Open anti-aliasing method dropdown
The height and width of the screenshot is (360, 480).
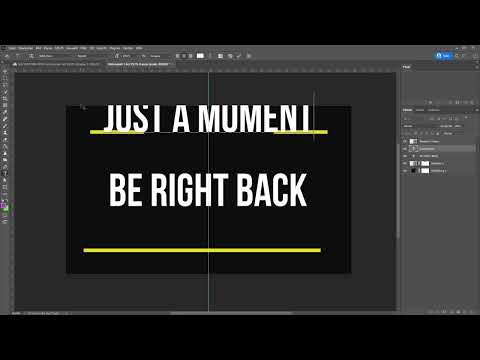coord(160,56)
